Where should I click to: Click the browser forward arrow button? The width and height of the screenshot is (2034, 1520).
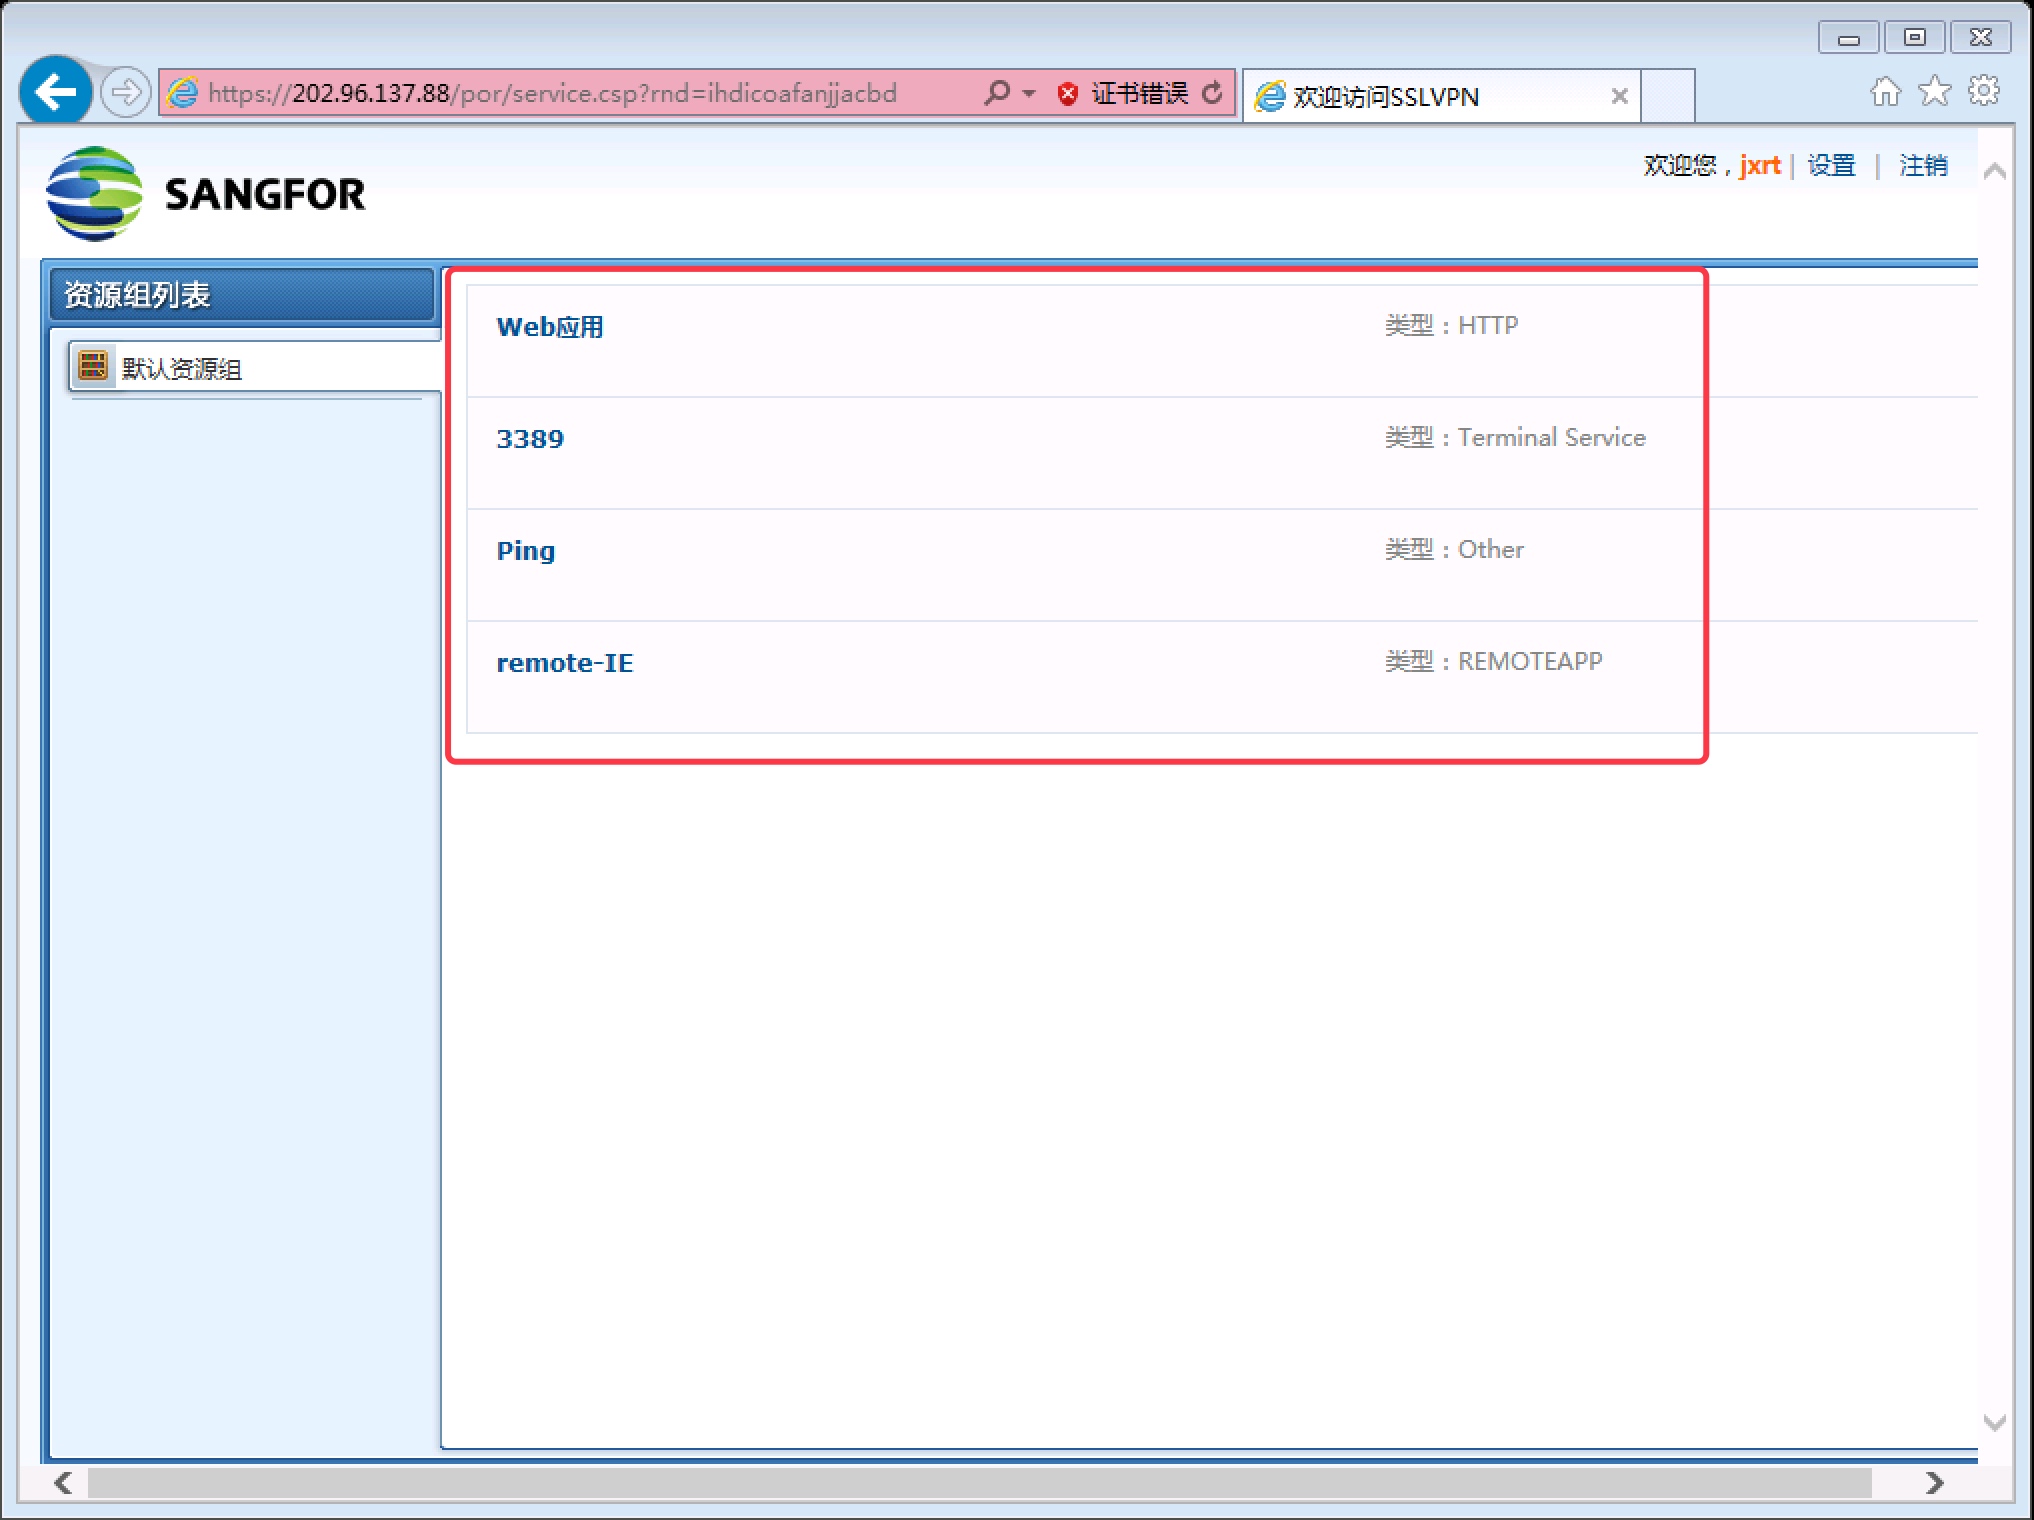(126, 93)
